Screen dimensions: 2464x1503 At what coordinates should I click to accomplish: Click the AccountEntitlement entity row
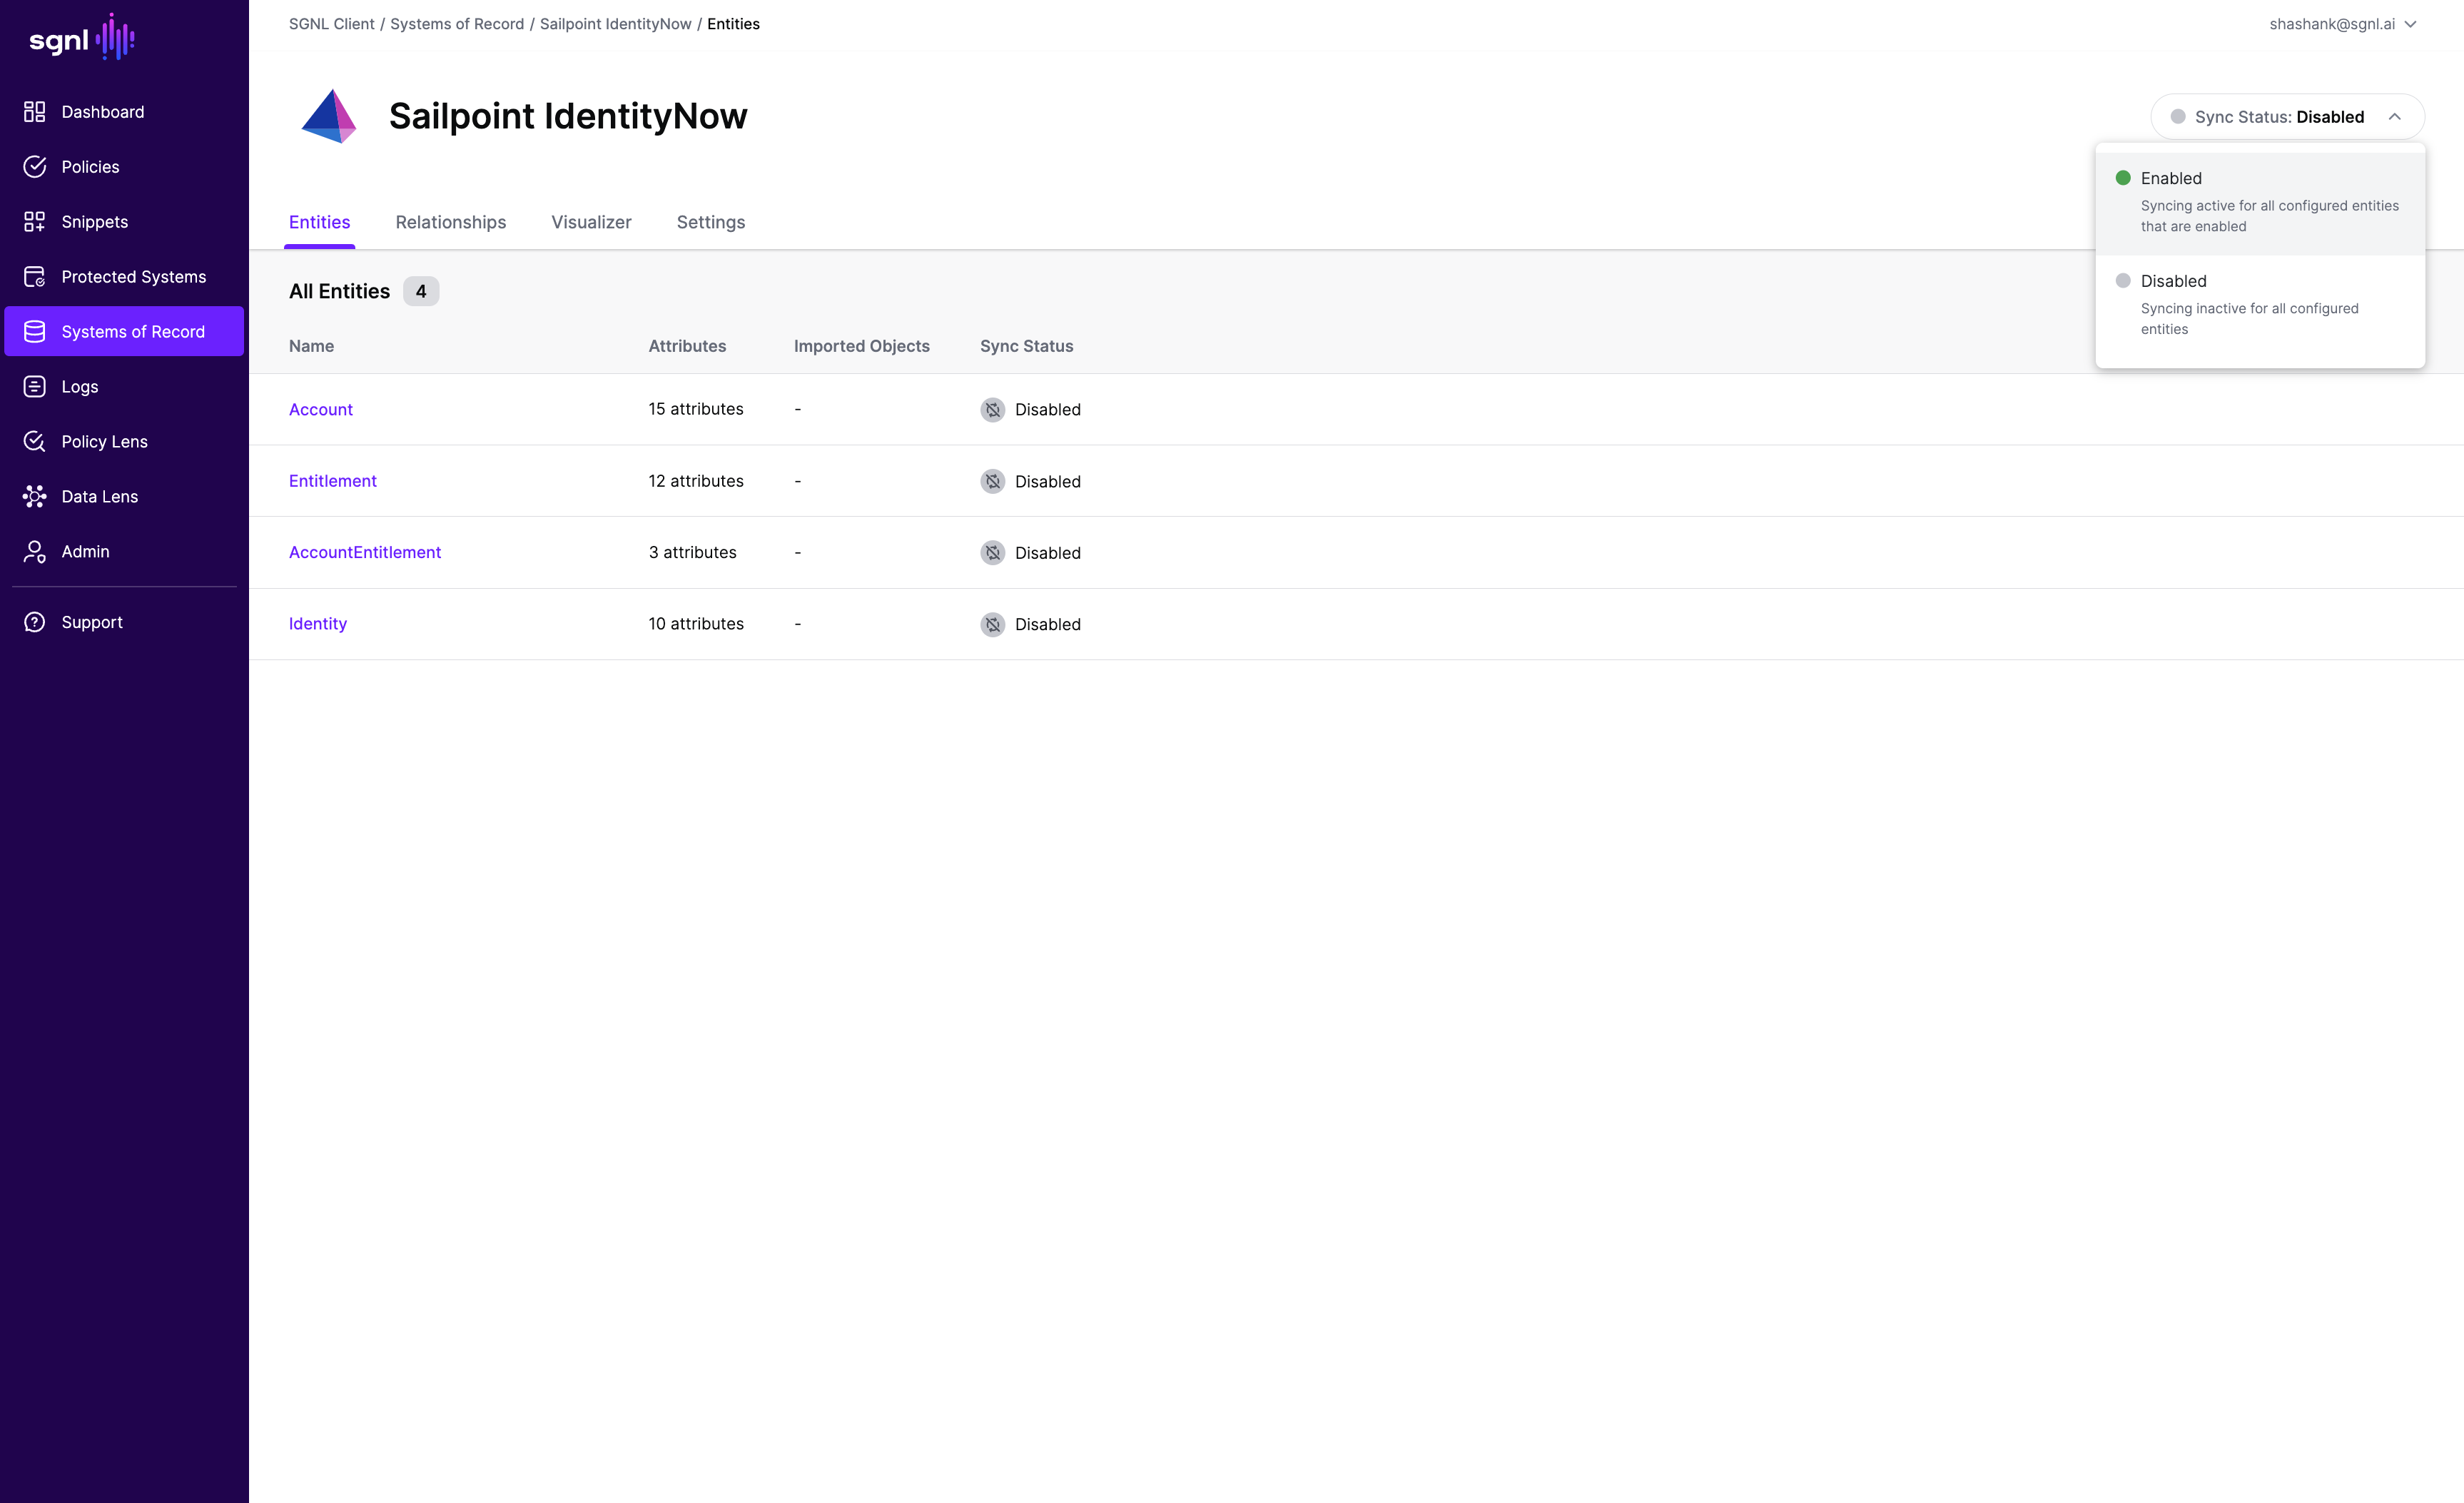(x=365, y=552)
